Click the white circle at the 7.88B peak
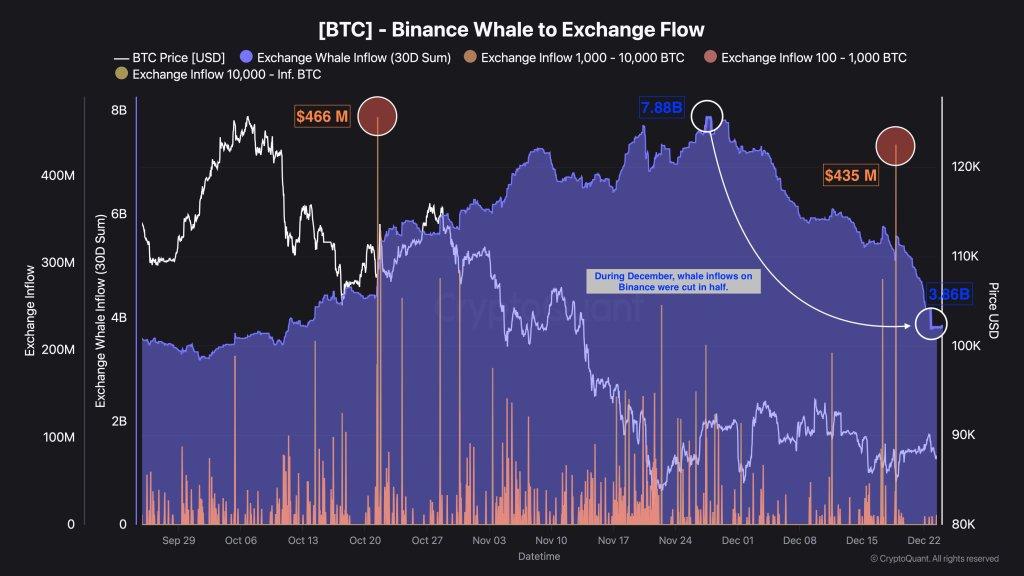 click(x=709, y=116)
